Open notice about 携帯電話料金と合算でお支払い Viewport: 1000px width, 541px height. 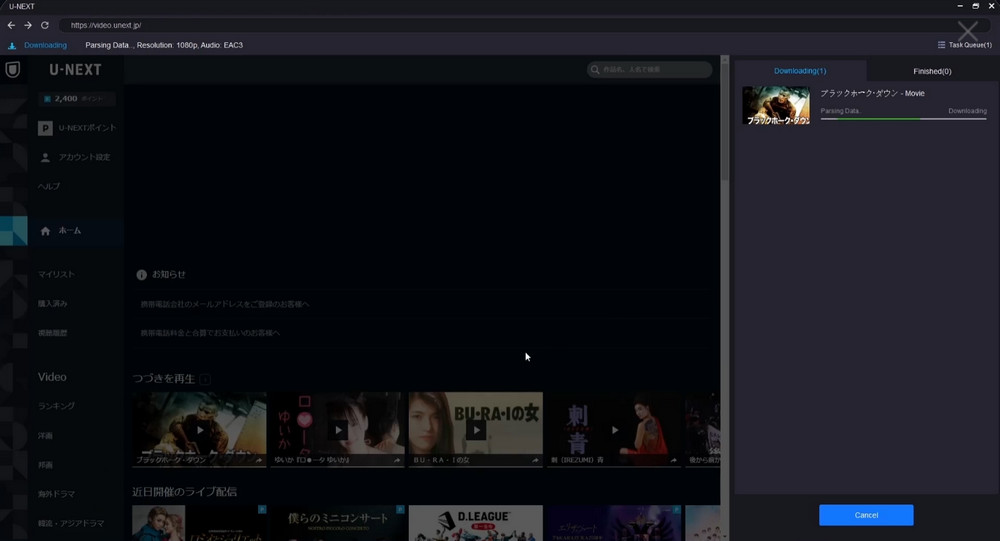[x=210, y=333]
